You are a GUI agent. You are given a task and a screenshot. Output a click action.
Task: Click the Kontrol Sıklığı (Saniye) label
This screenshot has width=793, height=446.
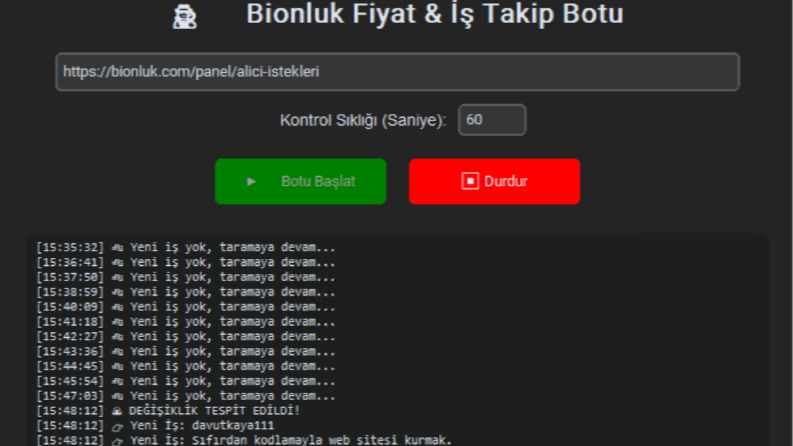pyautogui.click(x=363, y=120)
